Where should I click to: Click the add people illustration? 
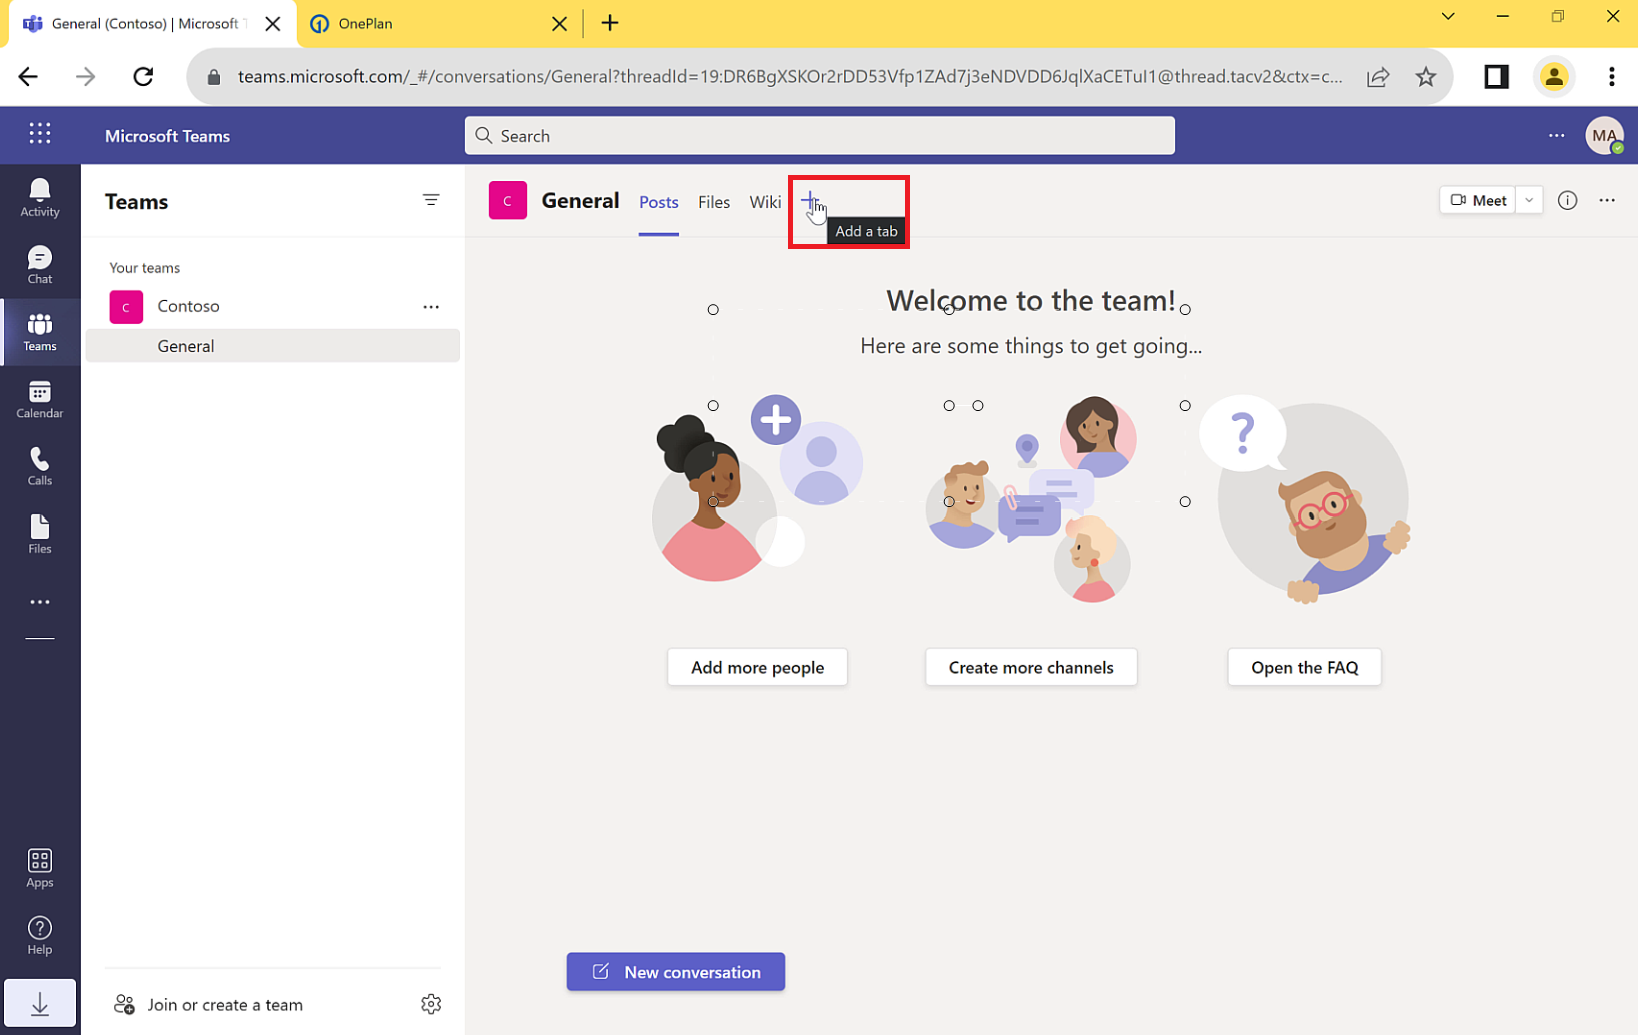pos(757,488)
